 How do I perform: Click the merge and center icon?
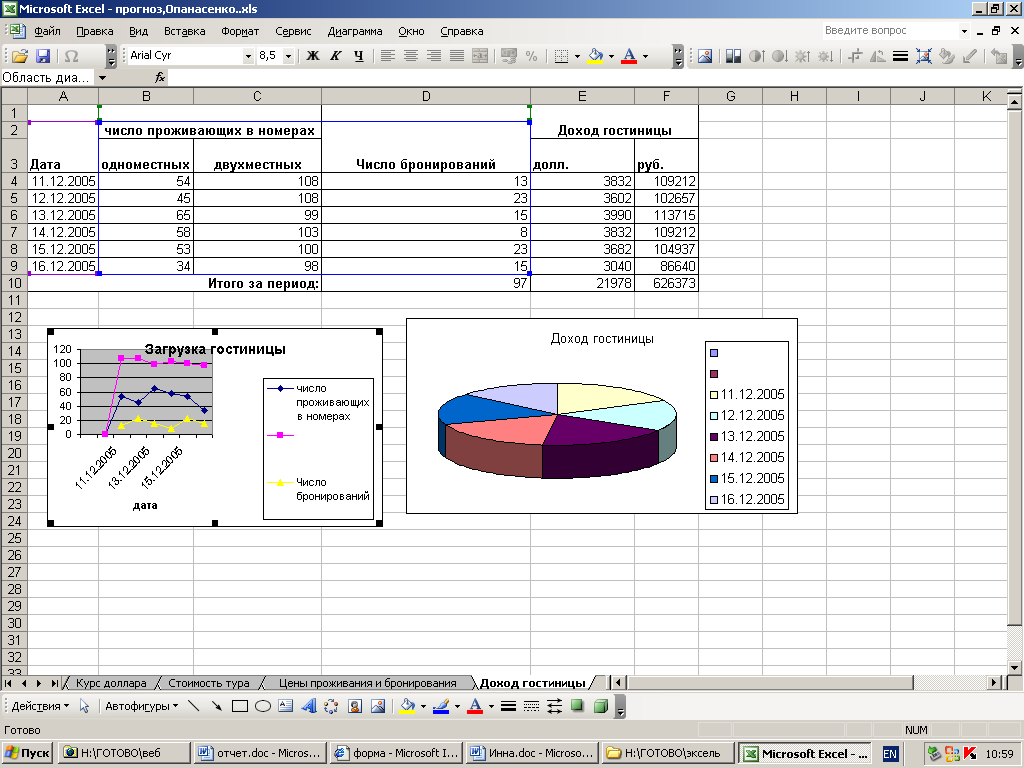[x=480, y=56]
